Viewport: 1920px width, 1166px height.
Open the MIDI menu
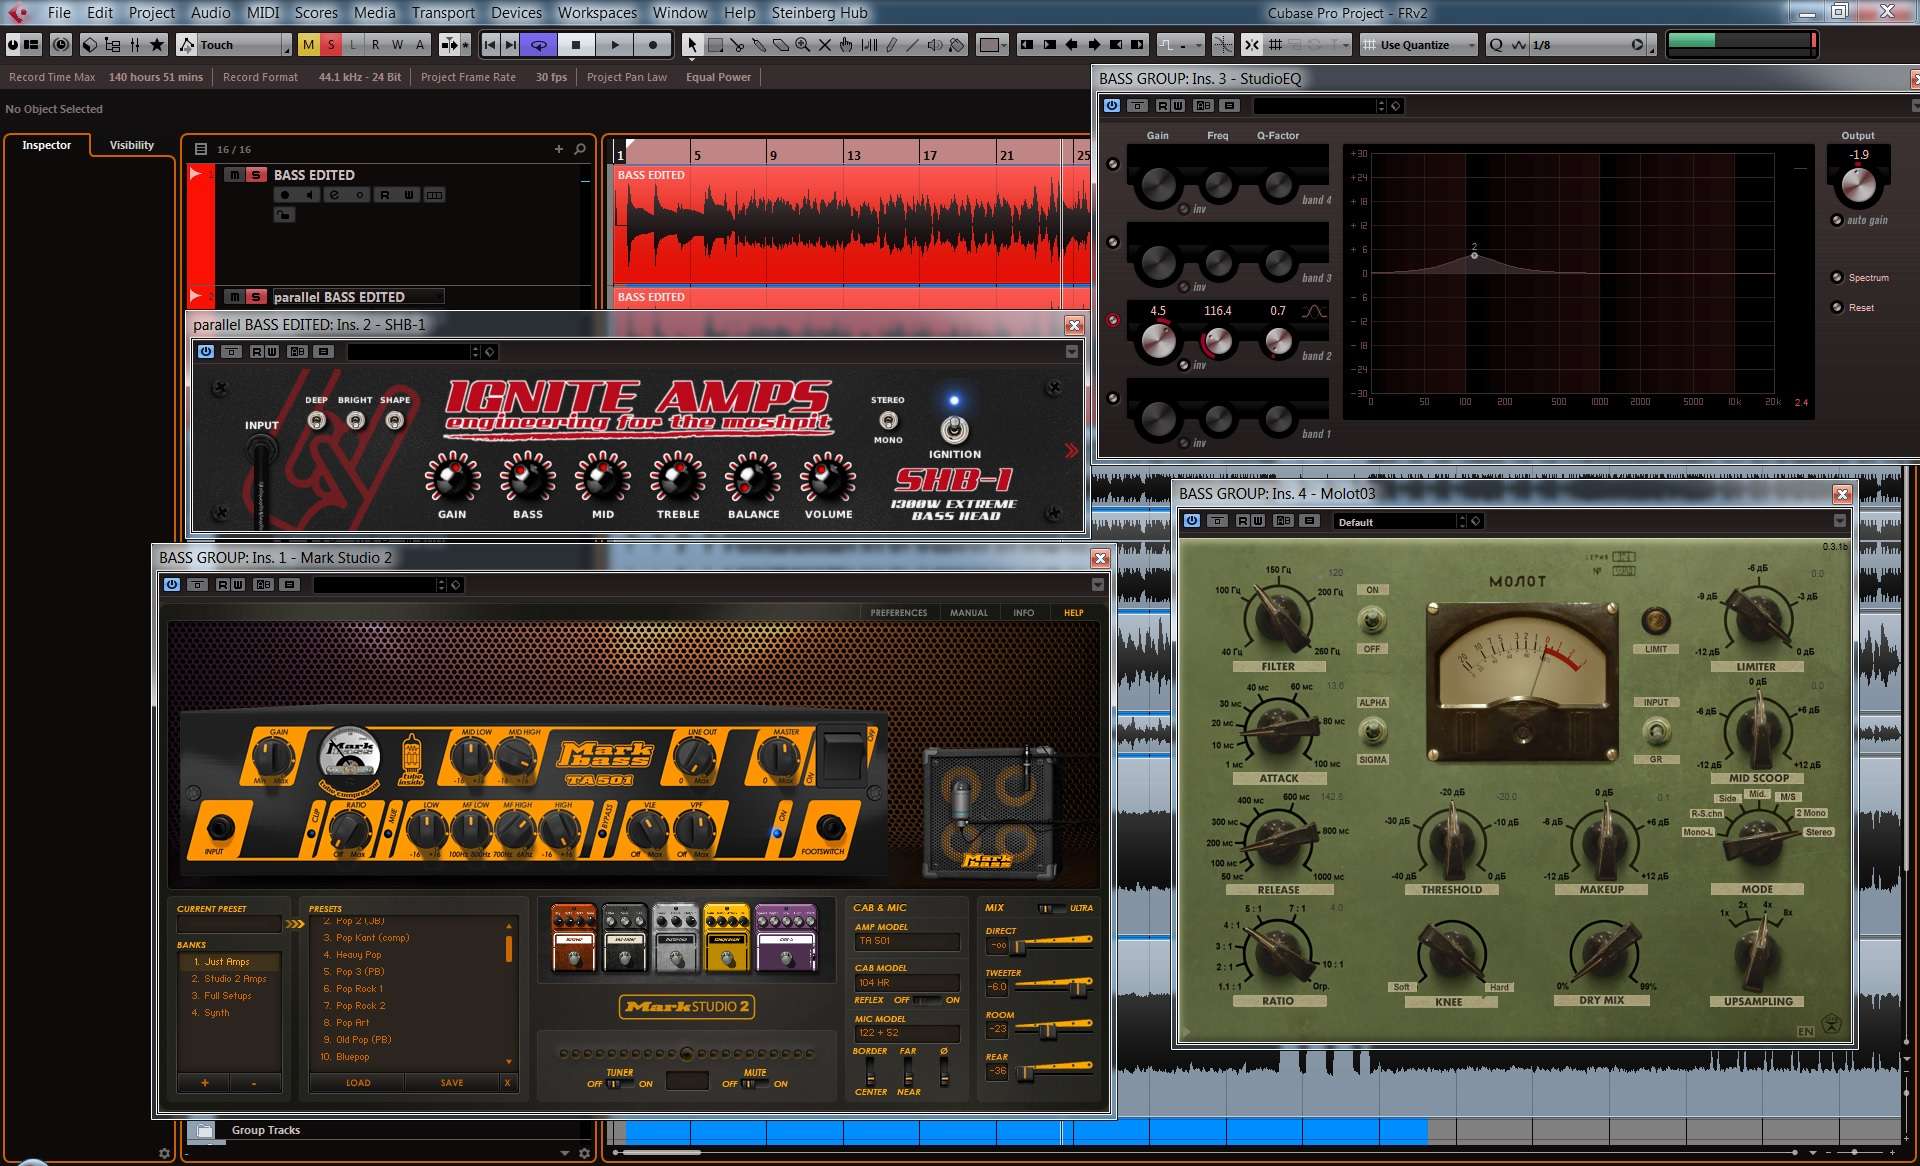tap(263, 13)
